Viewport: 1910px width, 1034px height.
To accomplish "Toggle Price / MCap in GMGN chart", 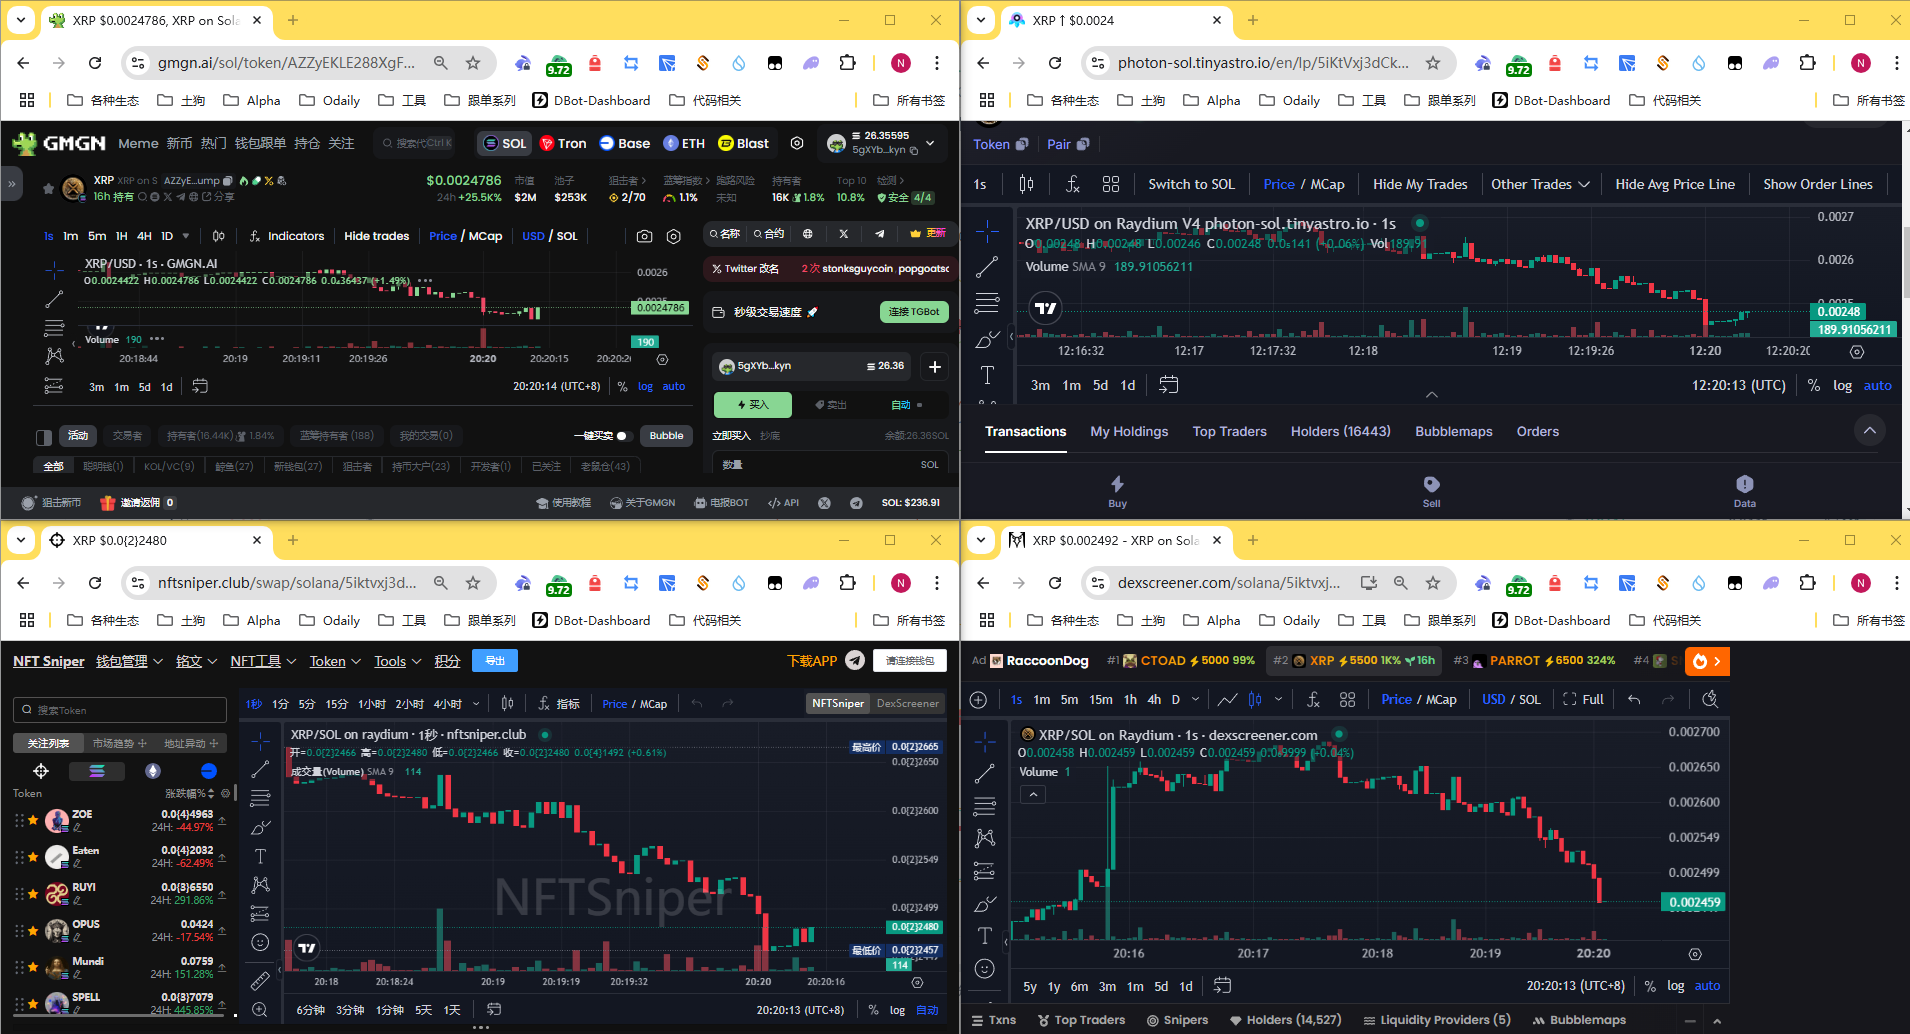I will pyautogui.click(x=465, y=236).
